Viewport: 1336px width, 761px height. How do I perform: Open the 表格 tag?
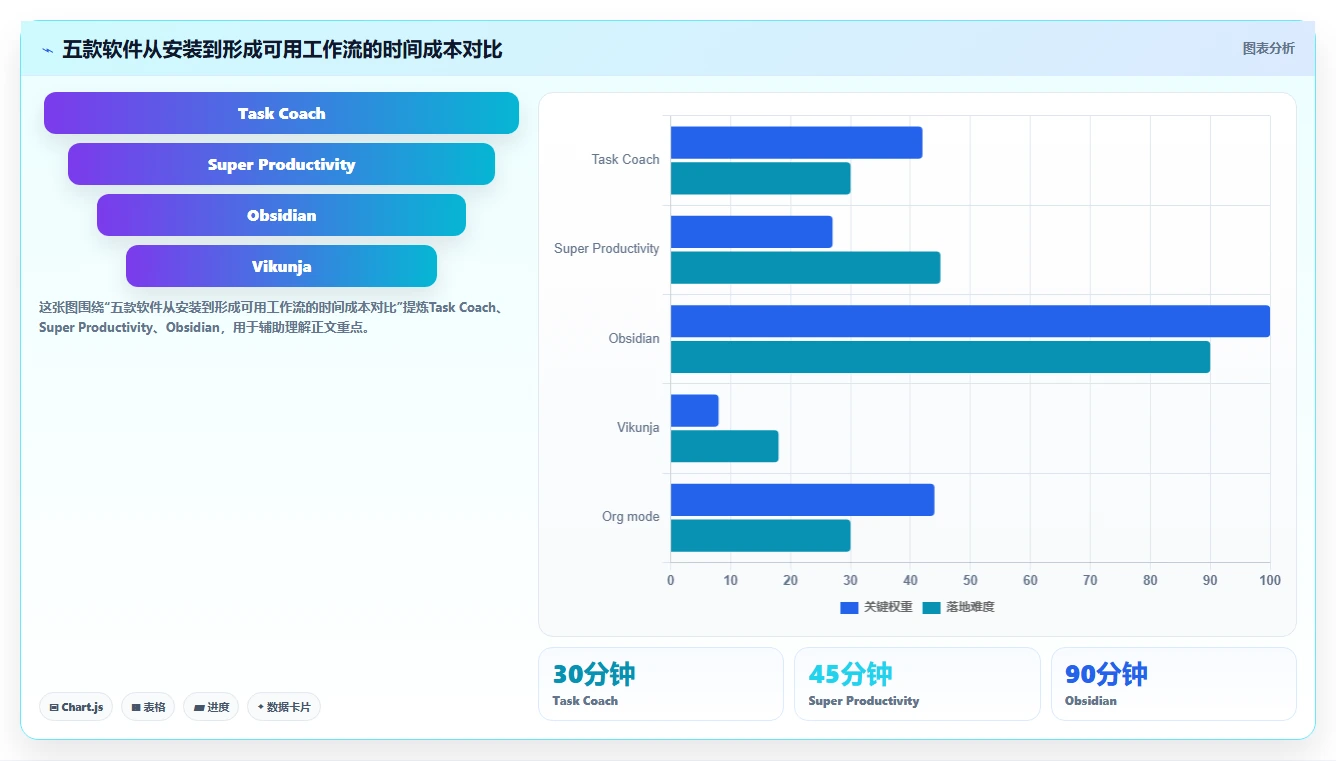tap(148, 707)
